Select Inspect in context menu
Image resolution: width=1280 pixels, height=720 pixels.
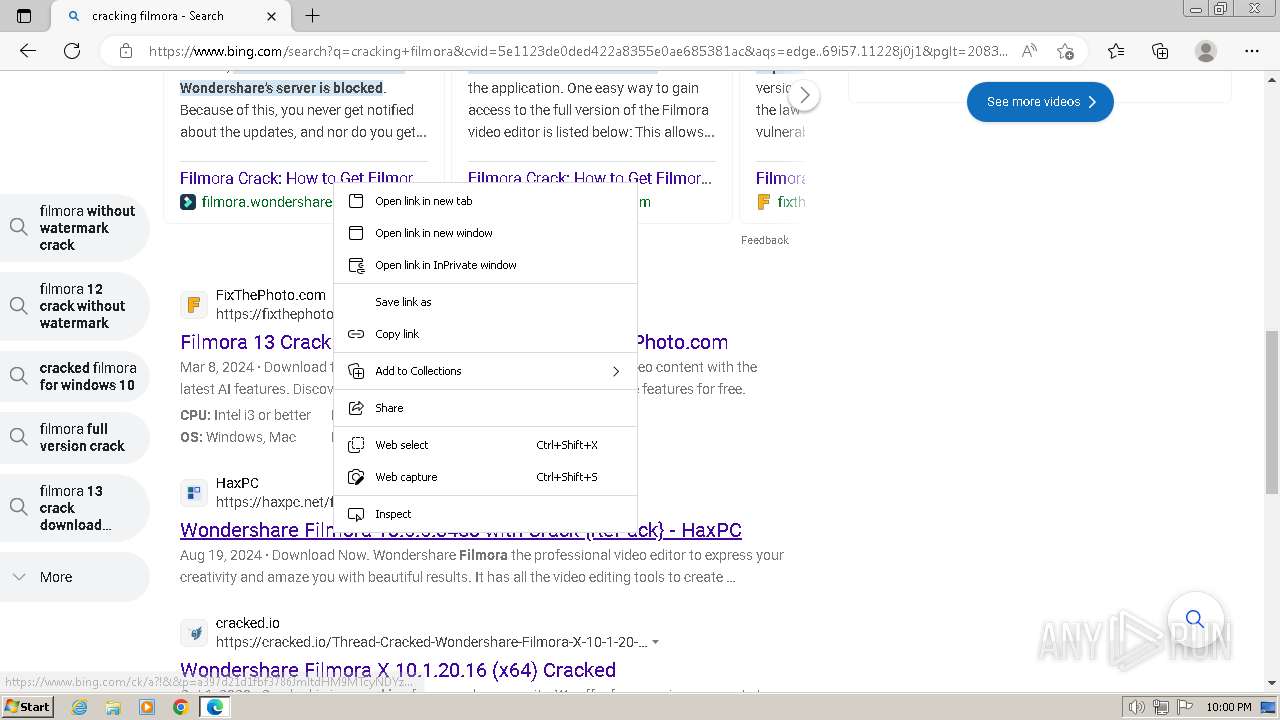click(485, 514)
